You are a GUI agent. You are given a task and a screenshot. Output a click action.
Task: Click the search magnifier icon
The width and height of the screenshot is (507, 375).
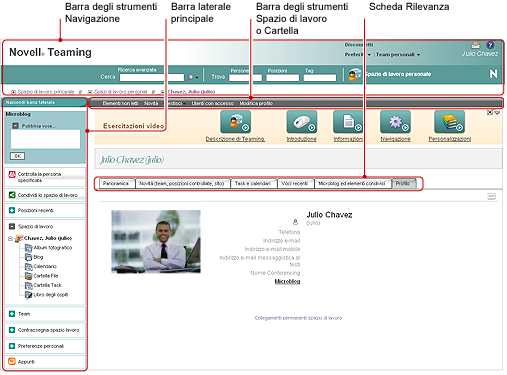[x=190, y=77]
